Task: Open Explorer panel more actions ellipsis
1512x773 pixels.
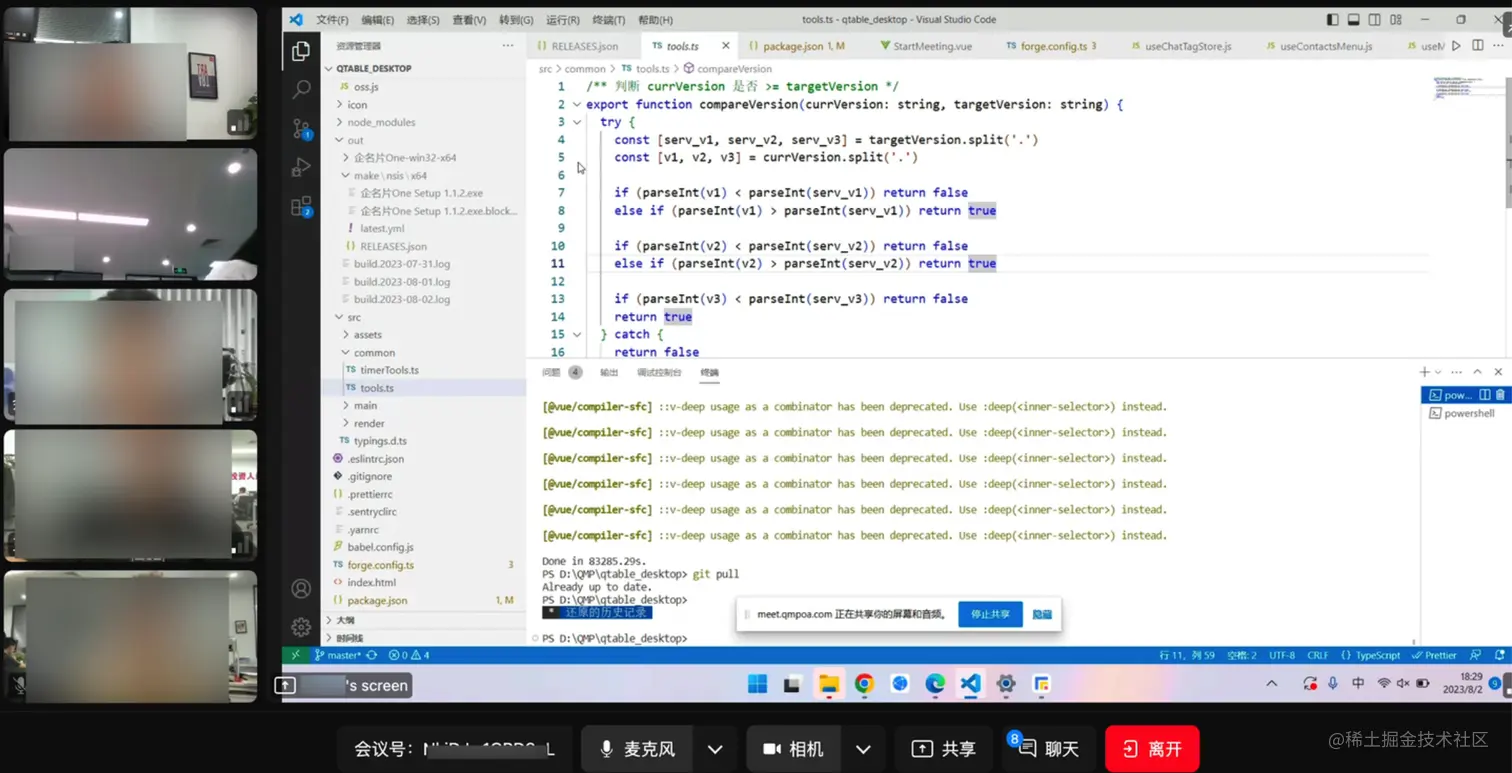Action: pyautogui.click(x=508, y=46)
